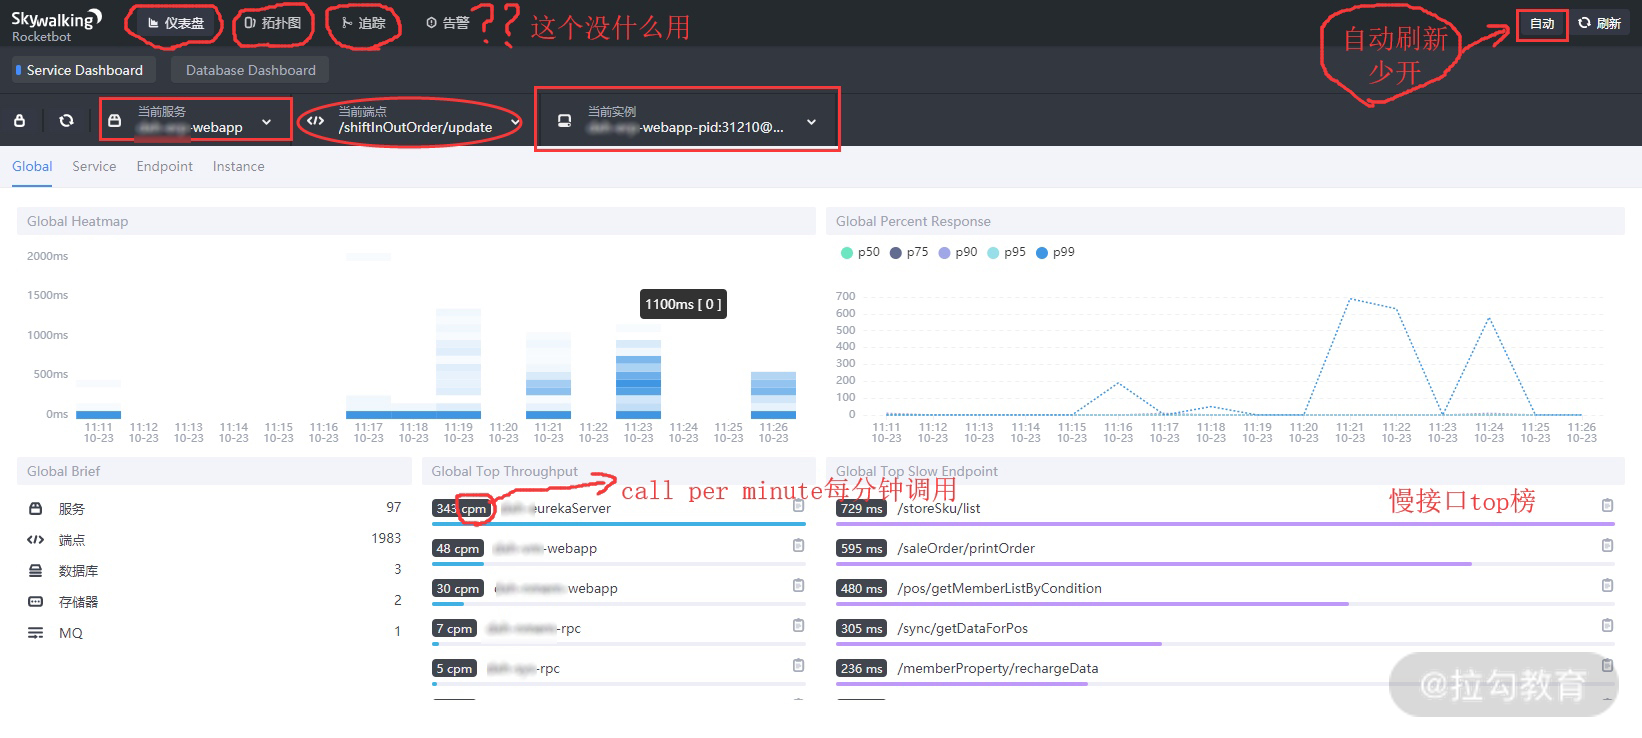Open the 拓扑图 topology page
This screenshot has width=1642, height=738.
pos(272,24)
